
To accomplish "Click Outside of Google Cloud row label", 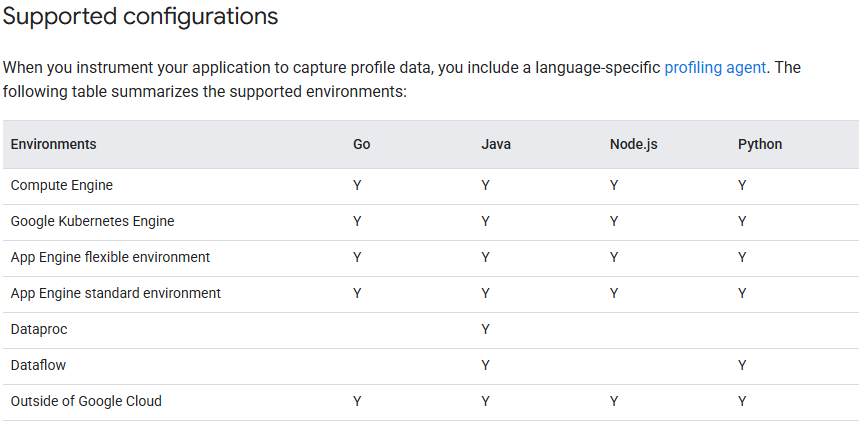I will coord(86,401).
